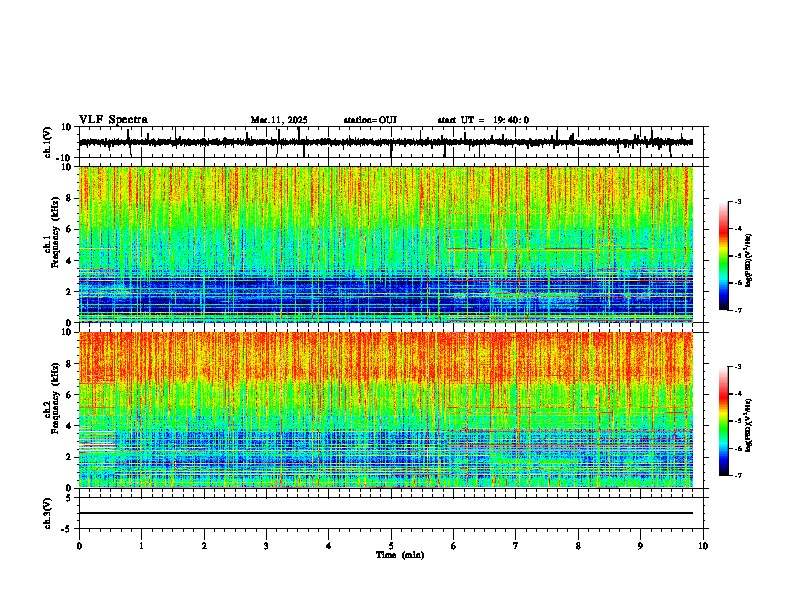Select the date "Mar.11, 2025" in the header
The image size is (792, 612).
279,120
